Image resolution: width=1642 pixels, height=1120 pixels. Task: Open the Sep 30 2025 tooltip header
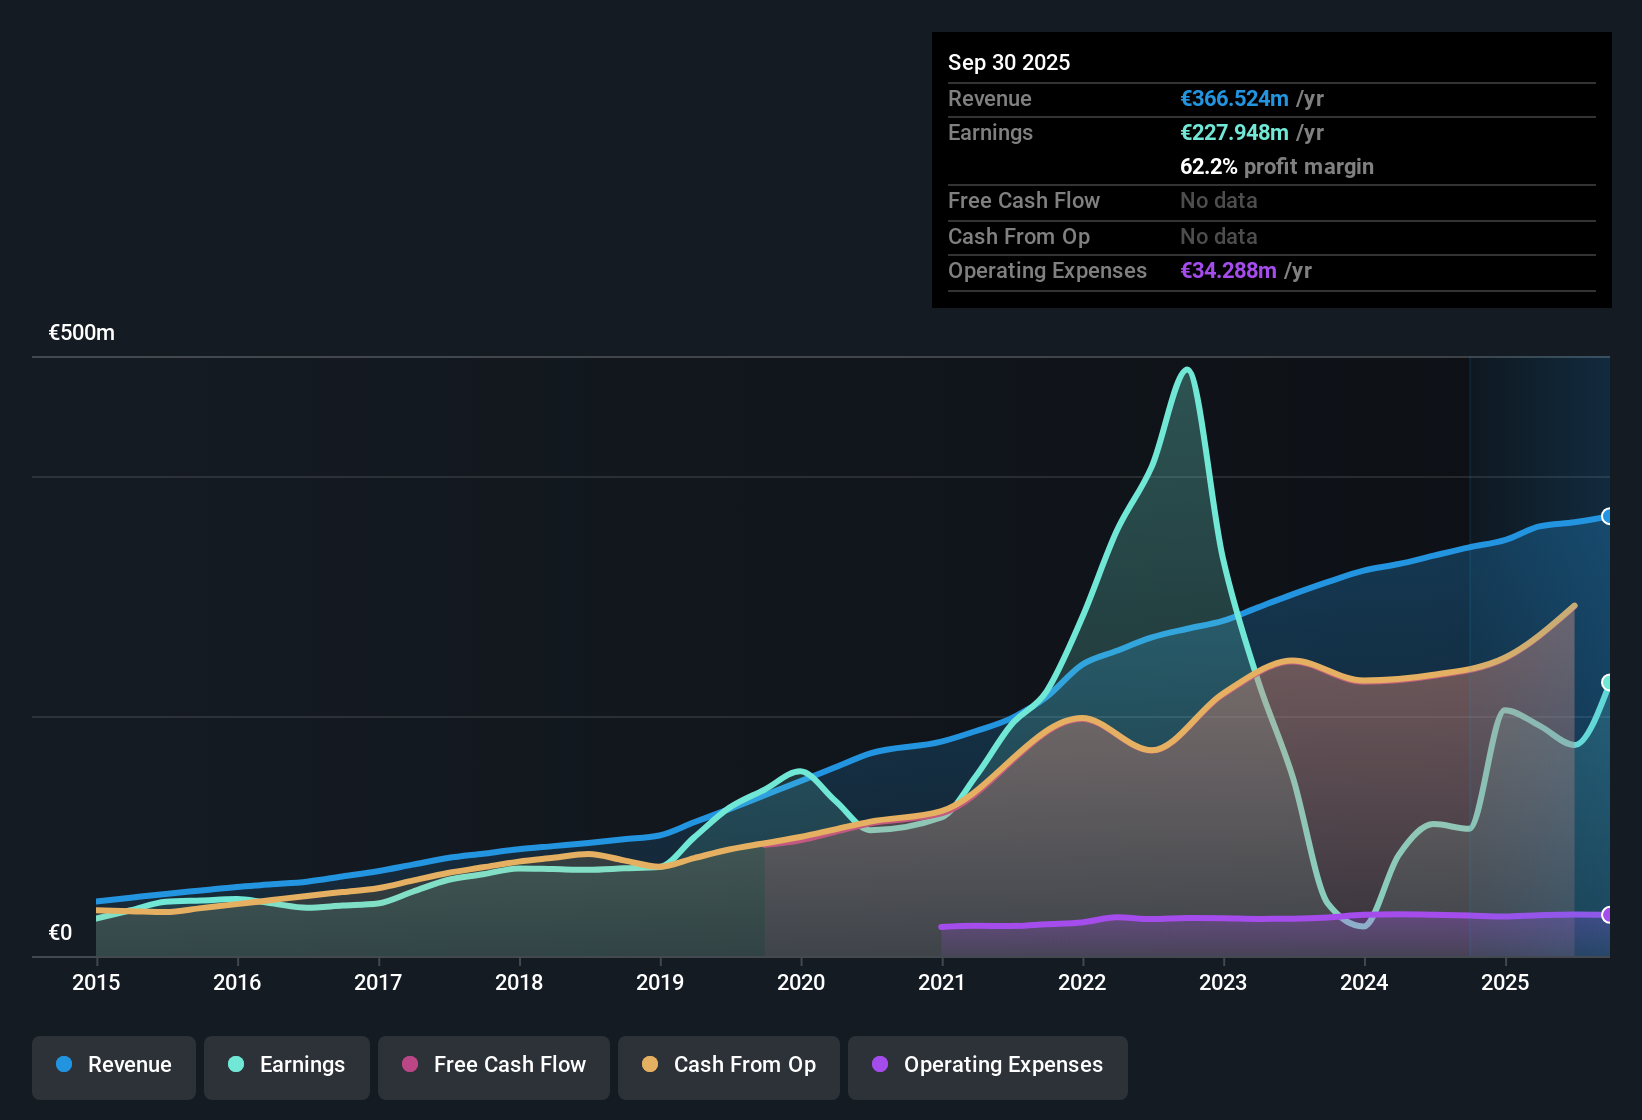coord(1010,62)
